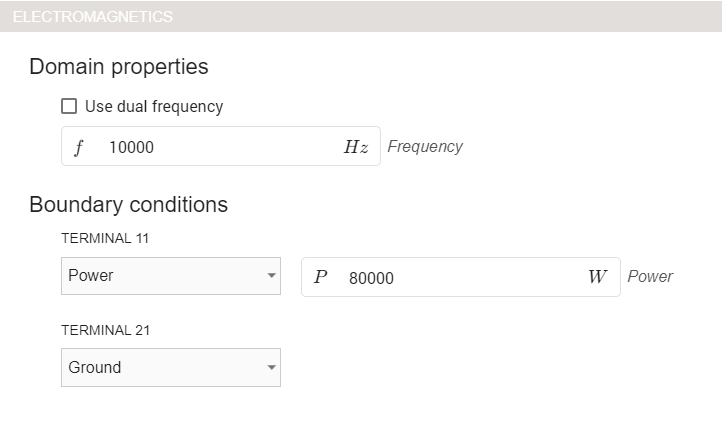Click the Hz unit in the frequency field

tap(356, 147)
